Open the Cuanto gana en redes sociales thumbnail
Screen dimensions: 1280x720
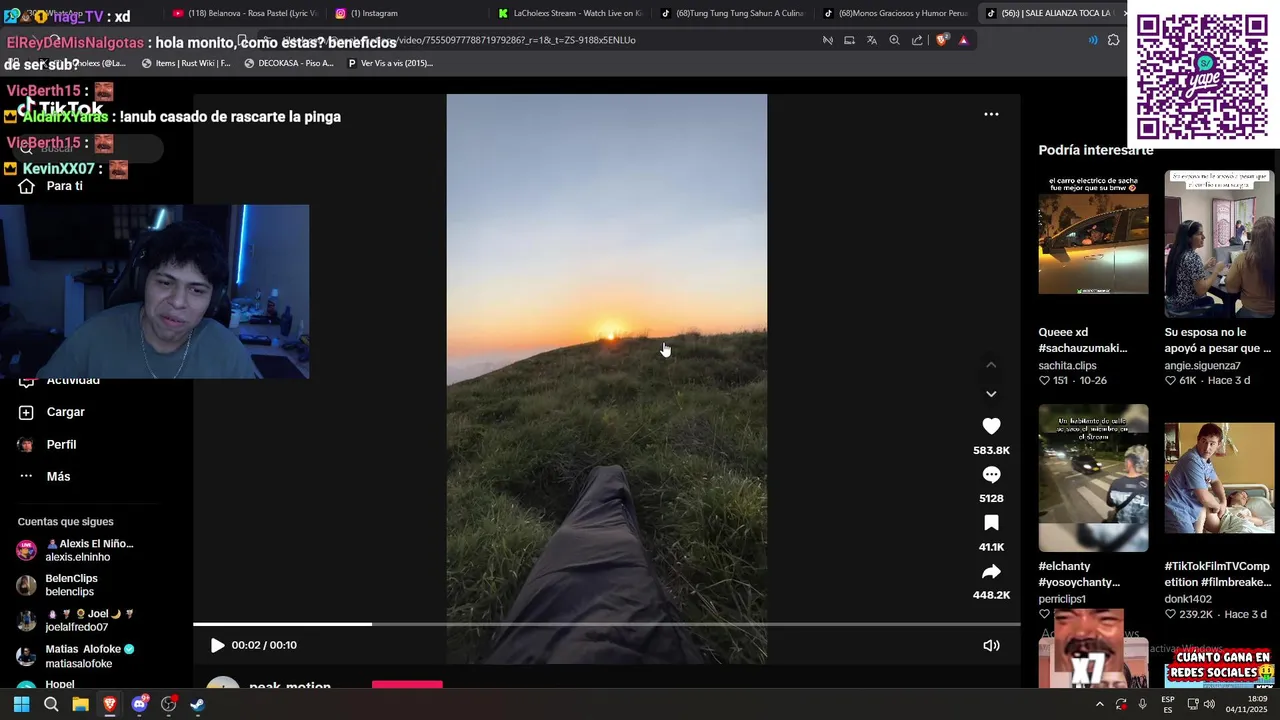click(1219, 666)
